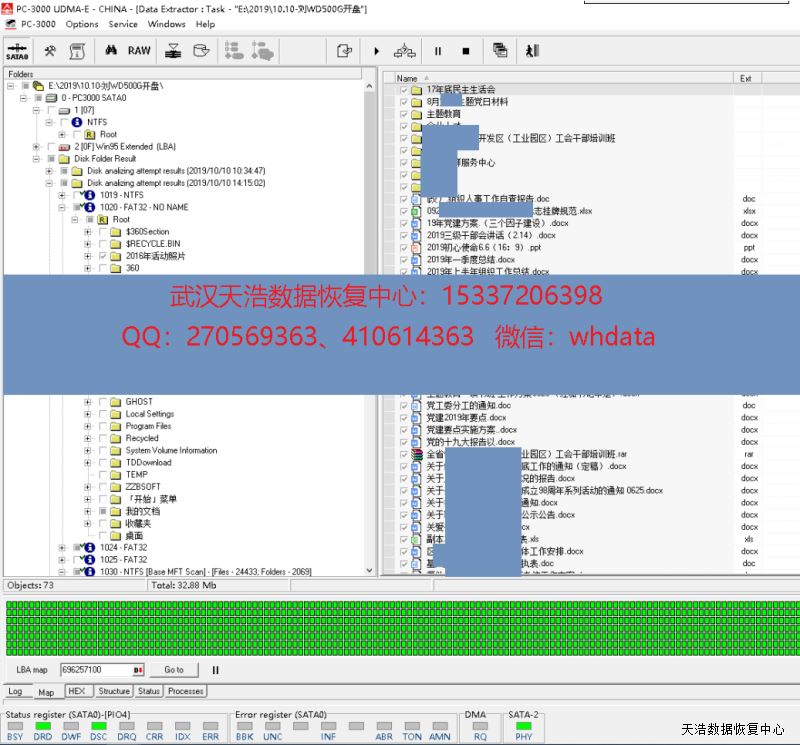Switch to the HEX tab
Image resolution: width=800 pixels, height=745 pixels.
pyautogui.click(x=77, y=691)
